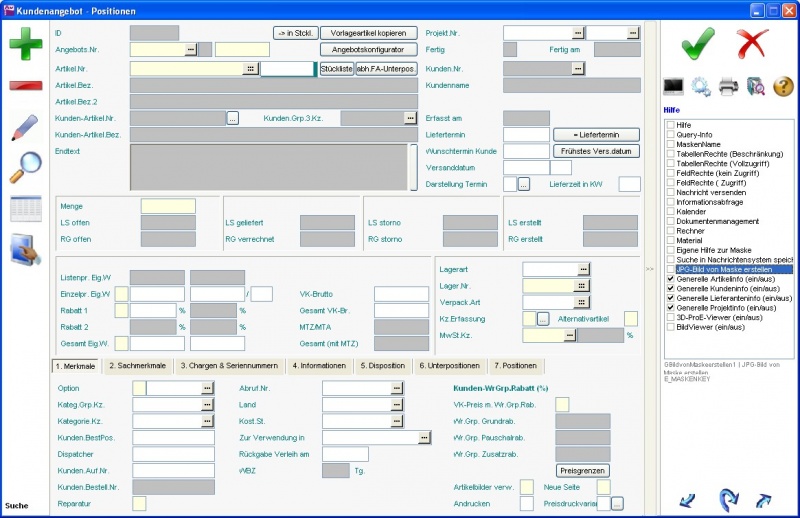Switch to the 2. Sachmerkmale tab
Viewport: 800px width, 518px height.
pyautogui.click(x=140, y=366)
